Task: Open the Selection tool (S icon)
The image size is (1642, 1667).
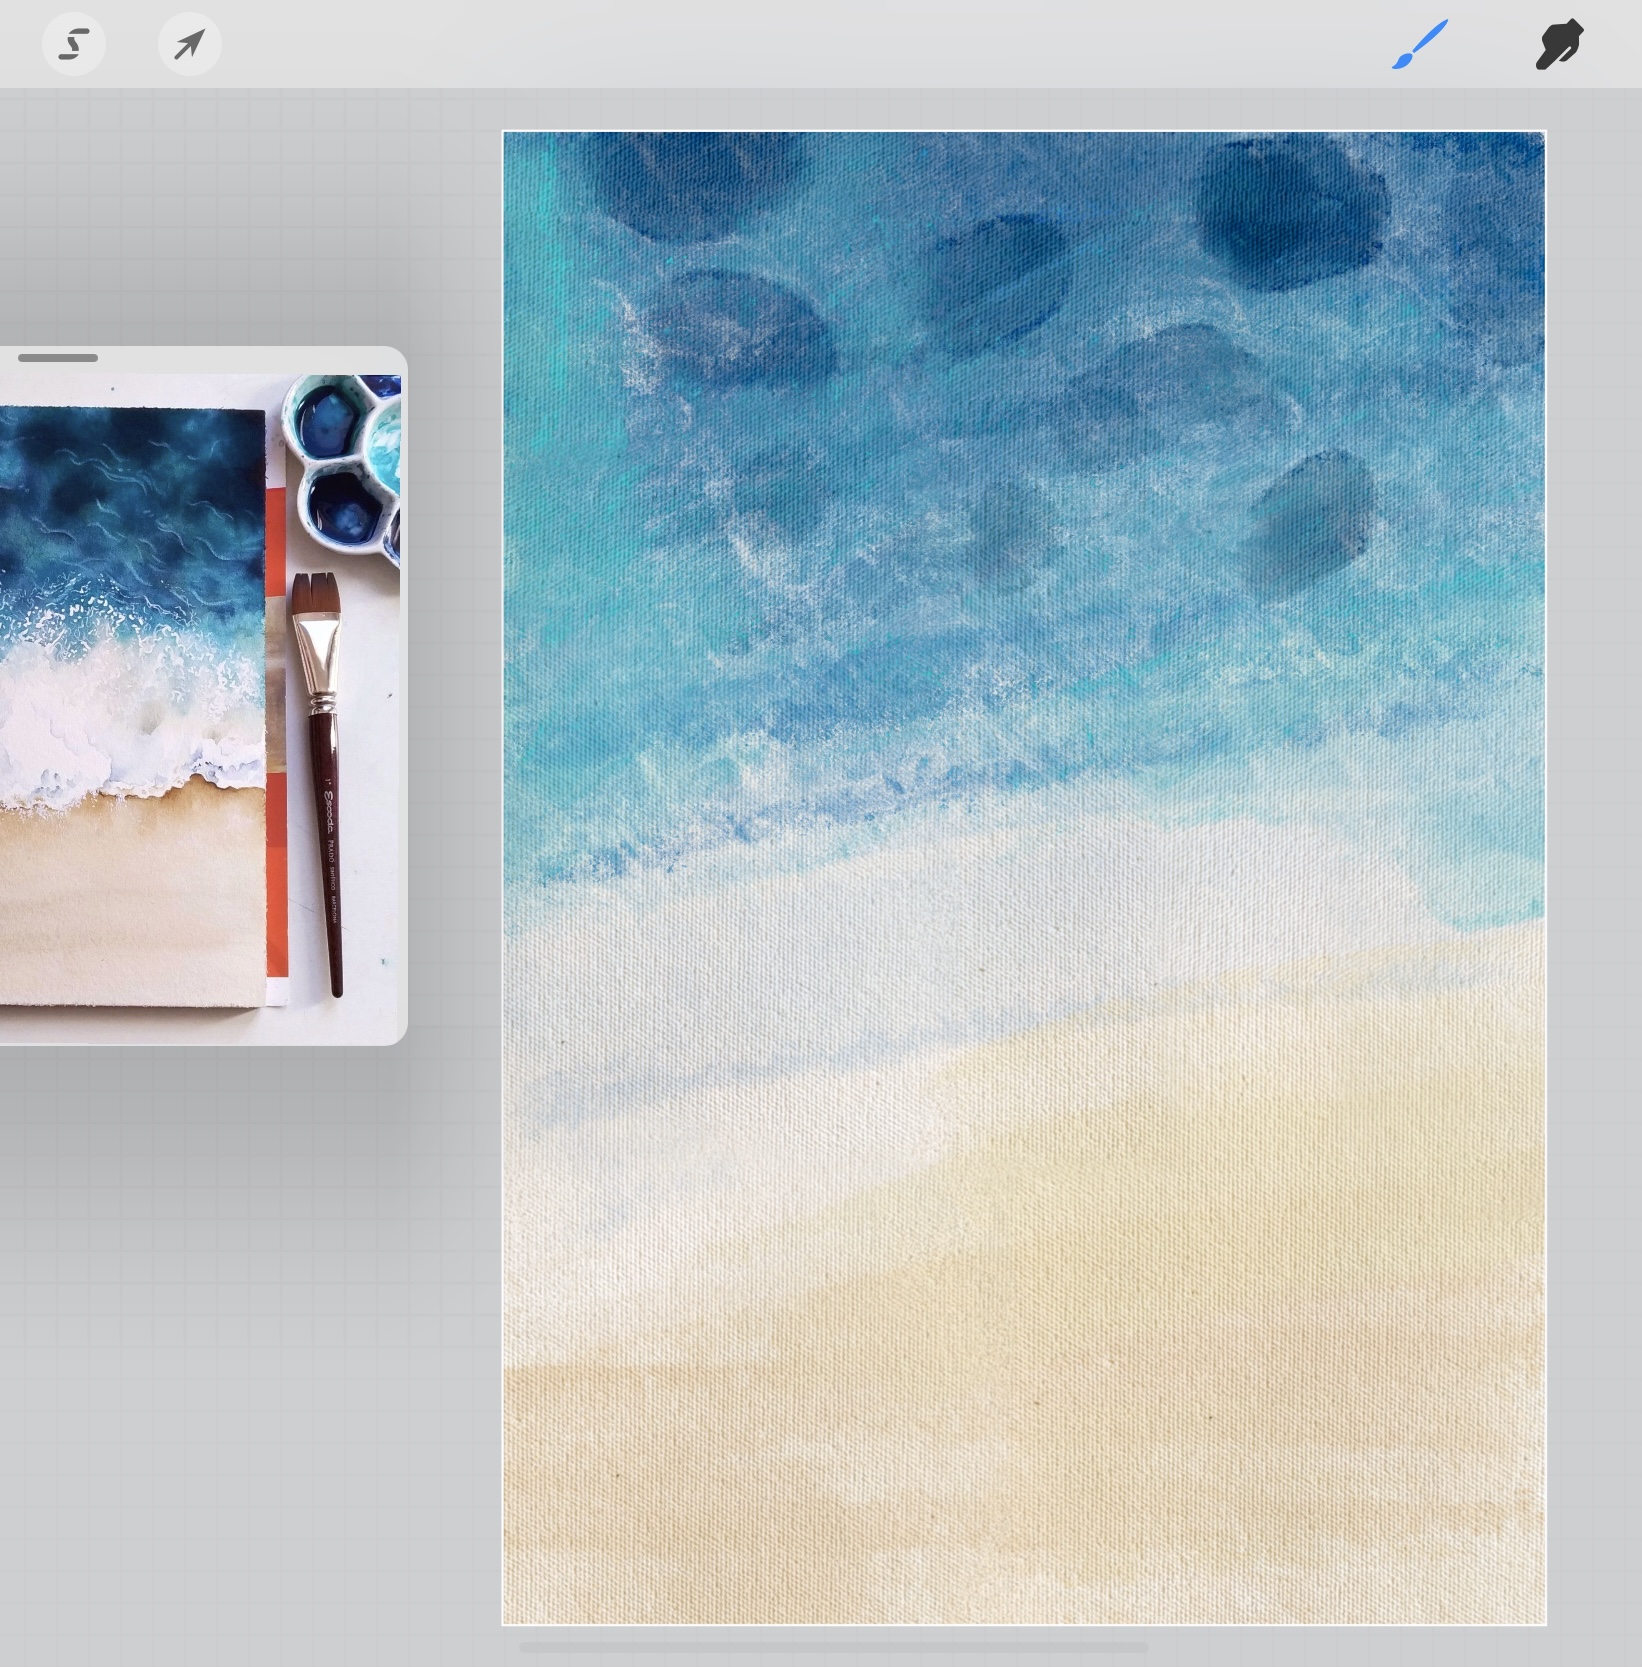Action: pos(74,44)
